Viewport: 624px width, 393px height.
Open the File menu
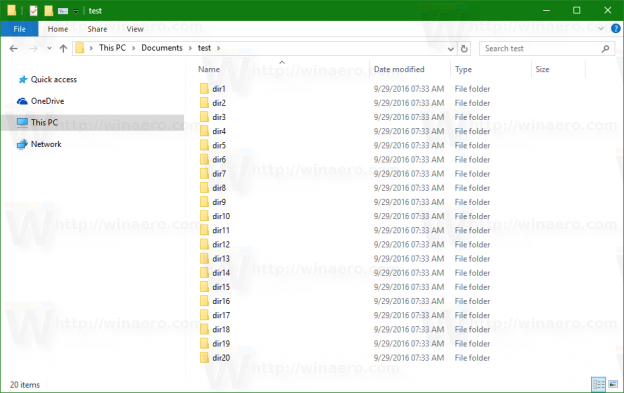click(20, 29)
